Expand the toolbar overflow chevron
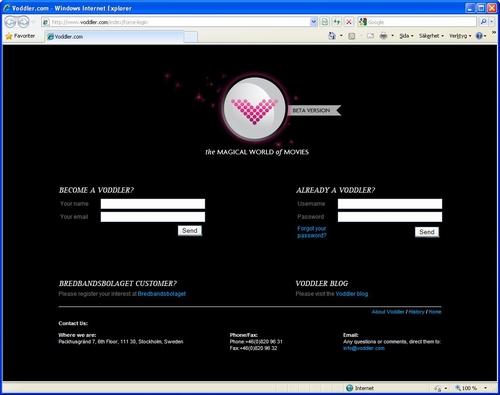Viewport: 500px width, 395px height. (x=494, y=32)
